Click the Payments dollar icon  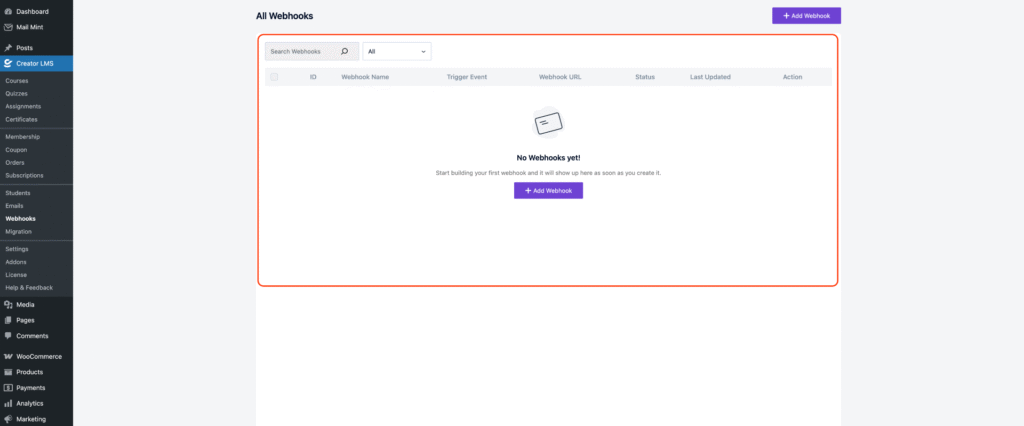(x=8, y=387)
